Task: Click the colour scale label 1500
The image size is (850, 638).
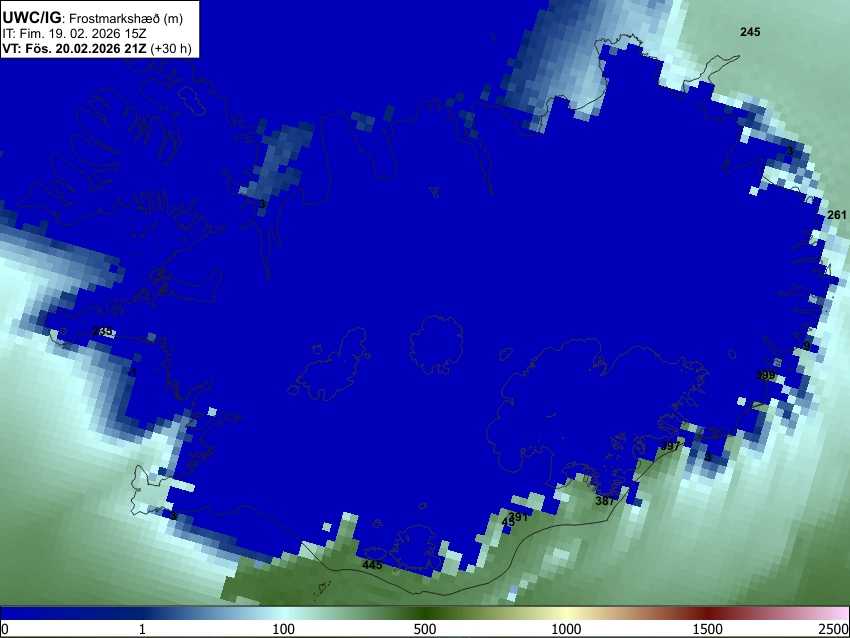Action: (x=707, y=629)
